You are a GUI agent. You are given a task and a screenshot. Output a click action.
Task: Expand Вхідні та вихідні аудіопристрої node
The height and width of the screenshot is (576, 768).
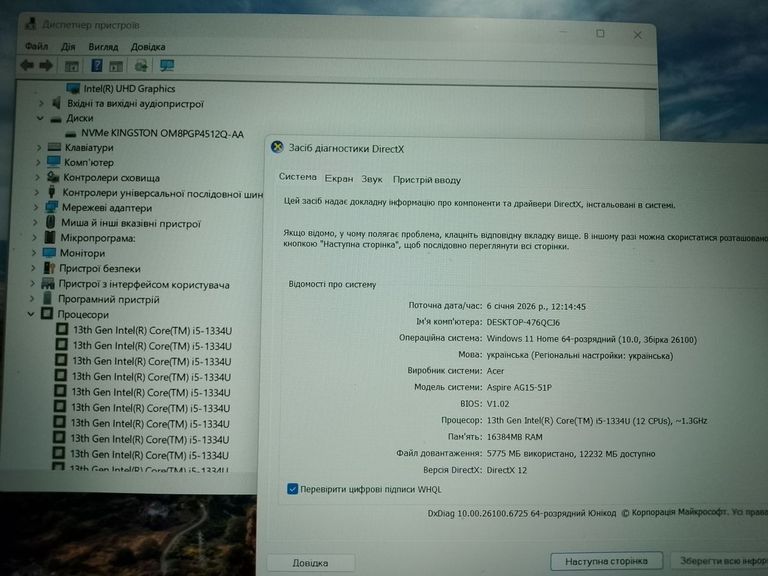pos(42,103)
